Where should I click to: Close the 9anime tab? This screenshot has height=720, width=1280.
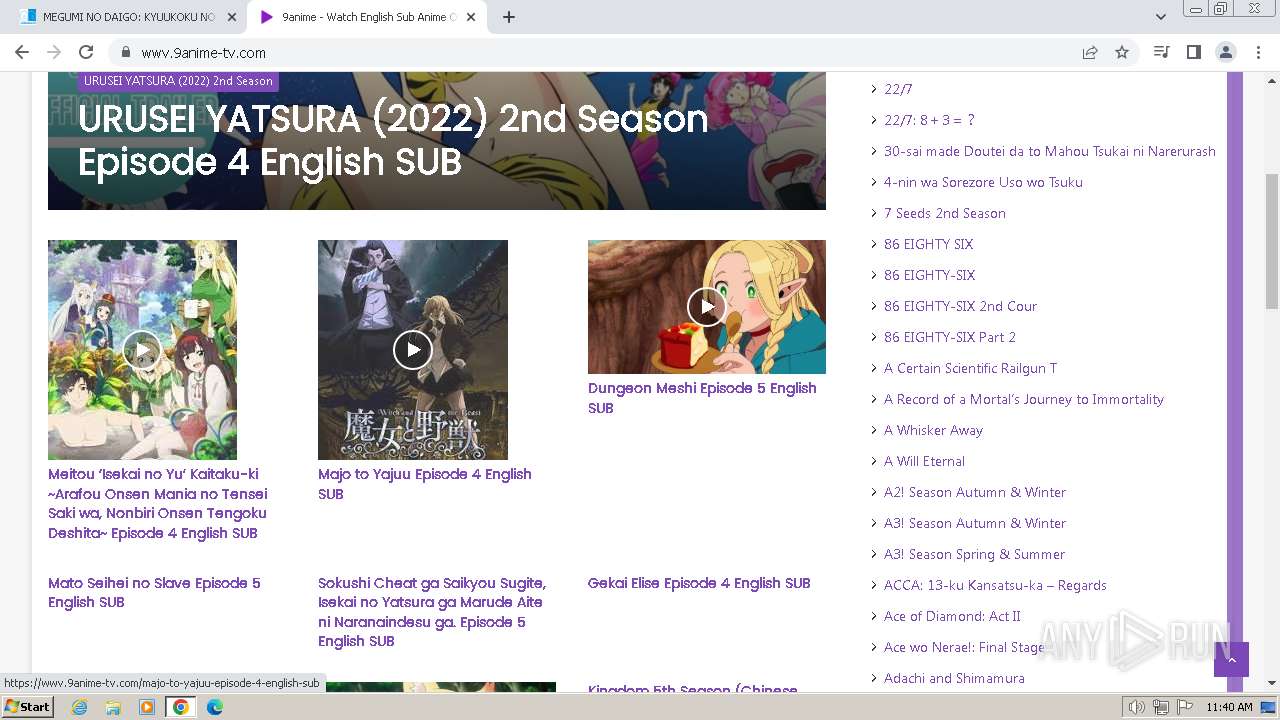click(x=471, y=17)
